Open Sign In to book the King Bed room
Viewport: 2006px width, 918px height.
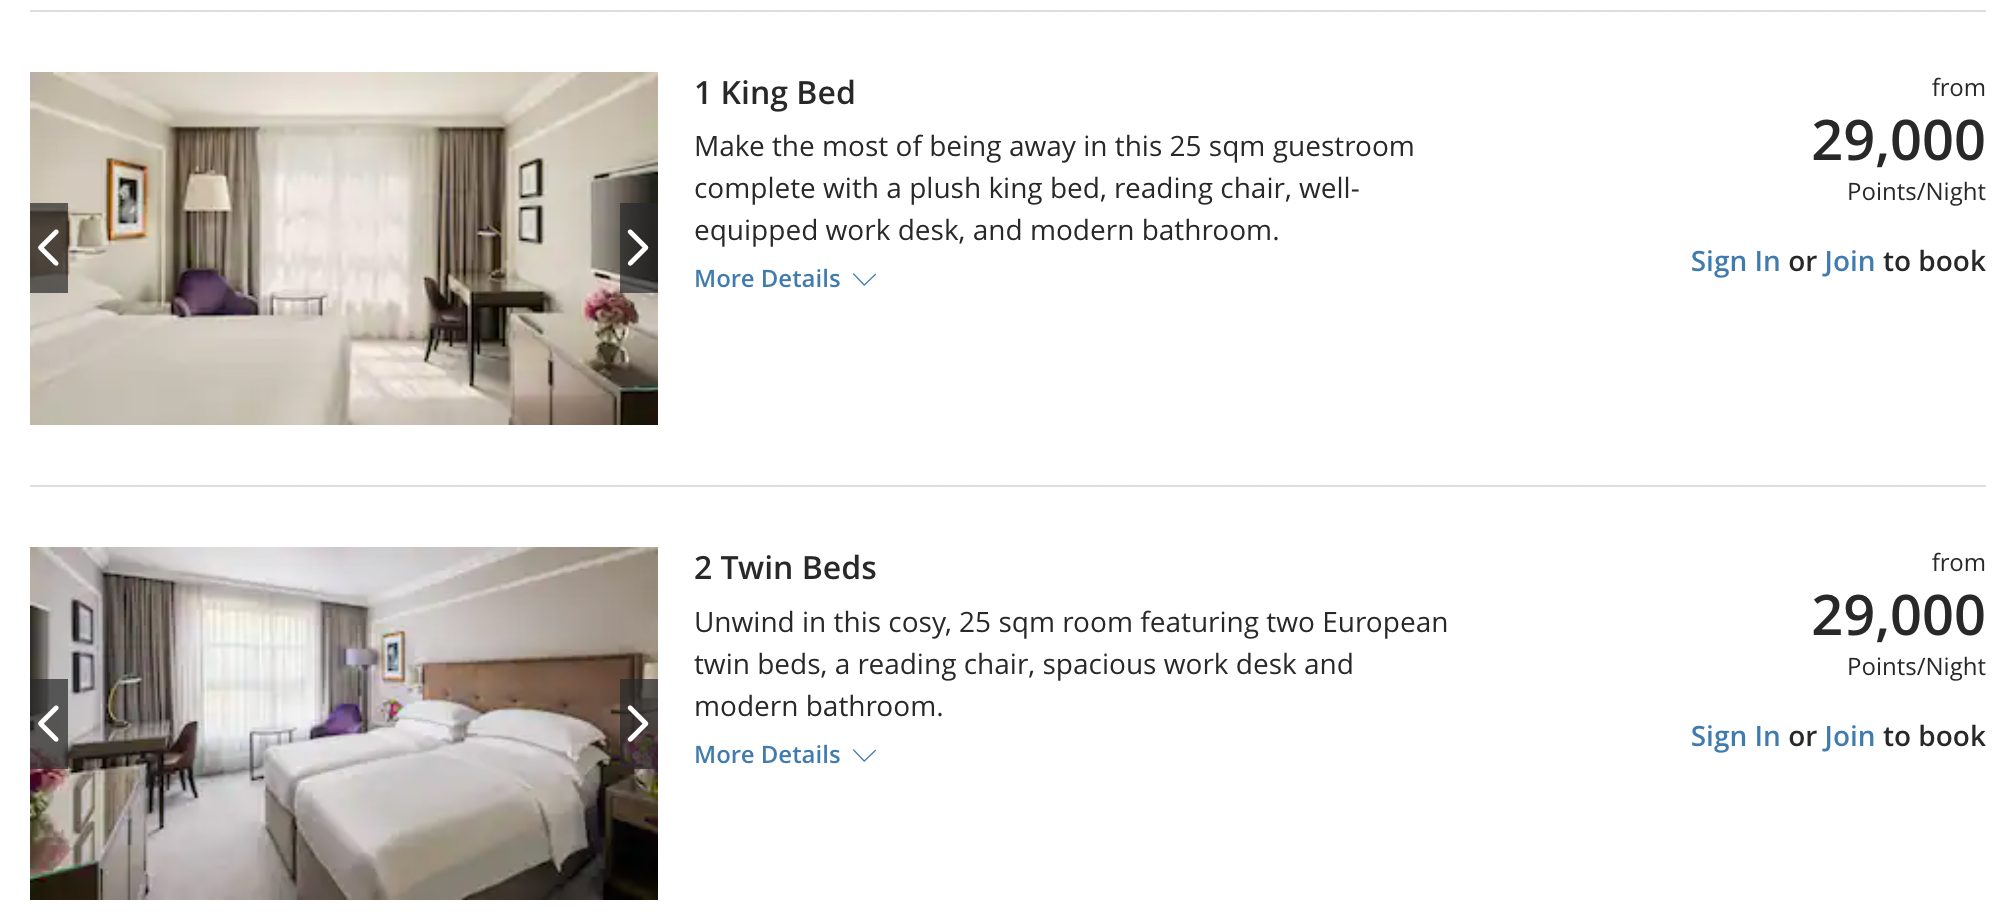[1735, 261]
